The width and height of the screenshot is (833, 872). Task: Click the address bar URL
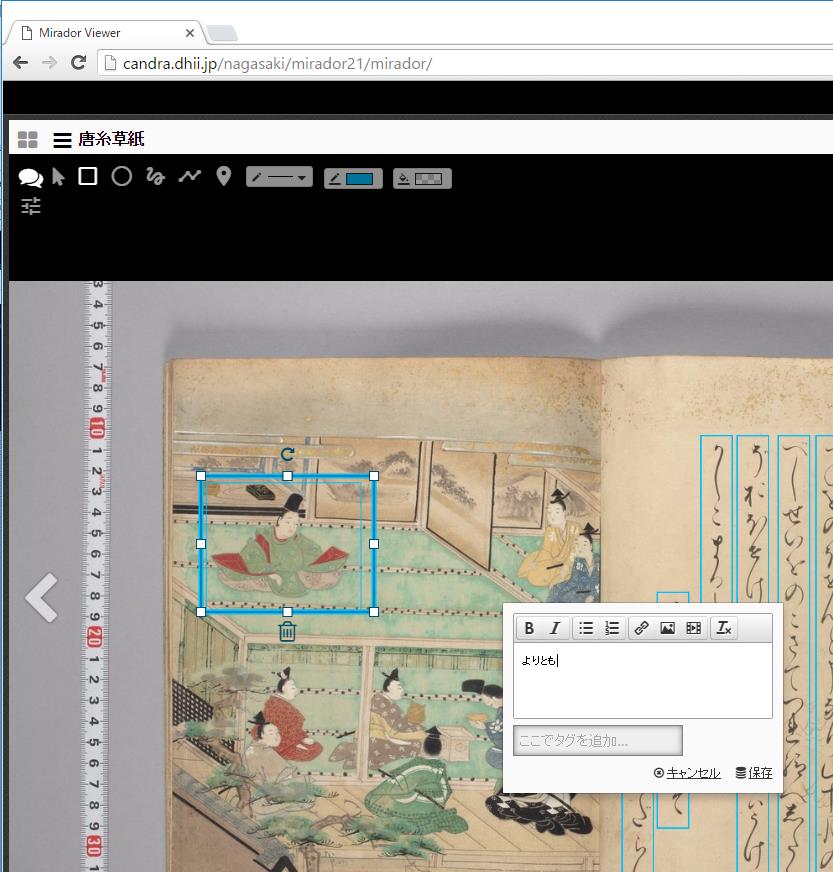(x=277, y=64)
